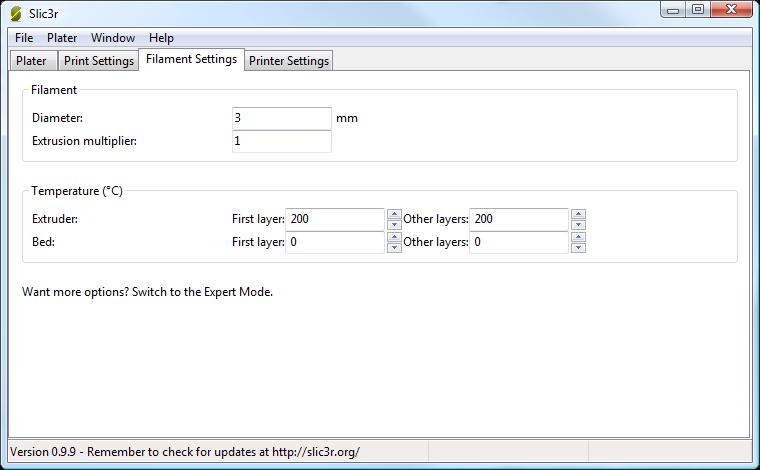
Task: Select the Filament Settings tab
Action: coord(191,59)
